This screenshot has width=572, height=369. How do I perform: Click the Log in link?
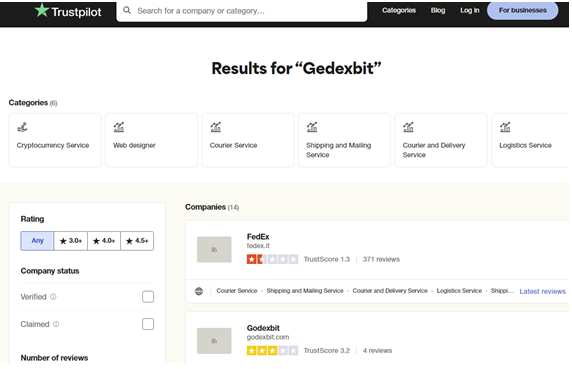pyautogui.click(x=469, y=10)
